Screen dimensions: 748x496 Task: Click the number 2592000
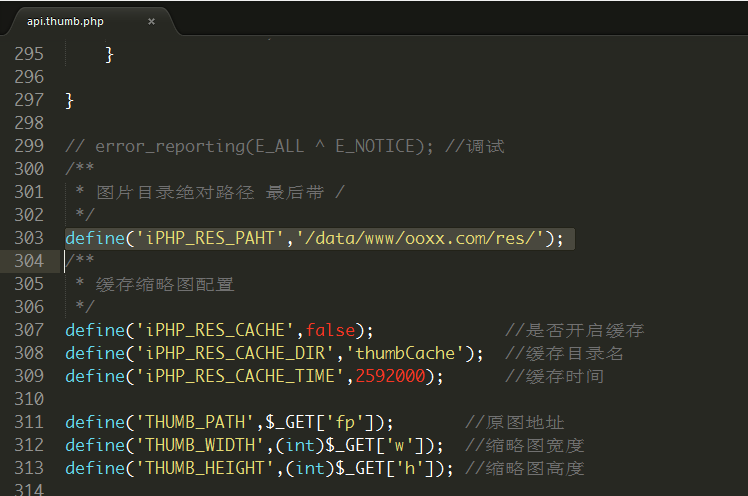click(390, 376)
